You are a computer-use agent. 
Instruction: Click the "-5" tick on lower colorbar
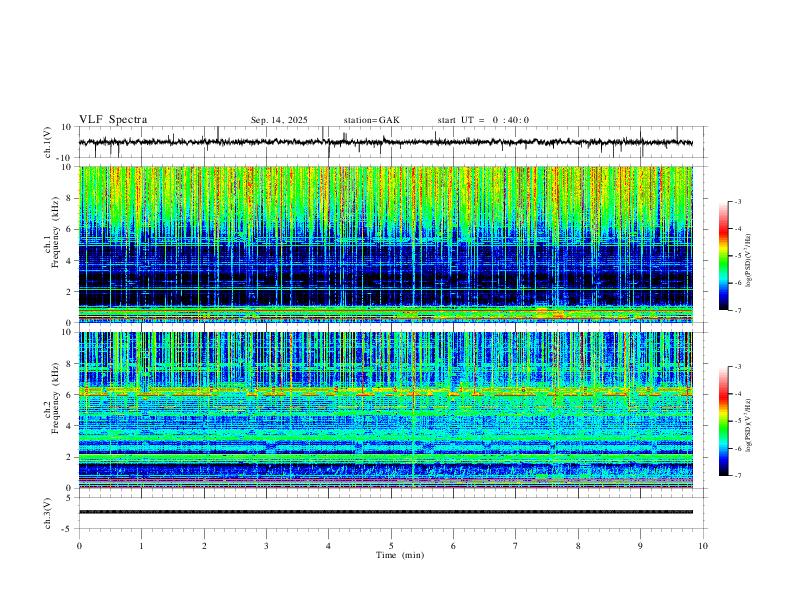(738, 421)
